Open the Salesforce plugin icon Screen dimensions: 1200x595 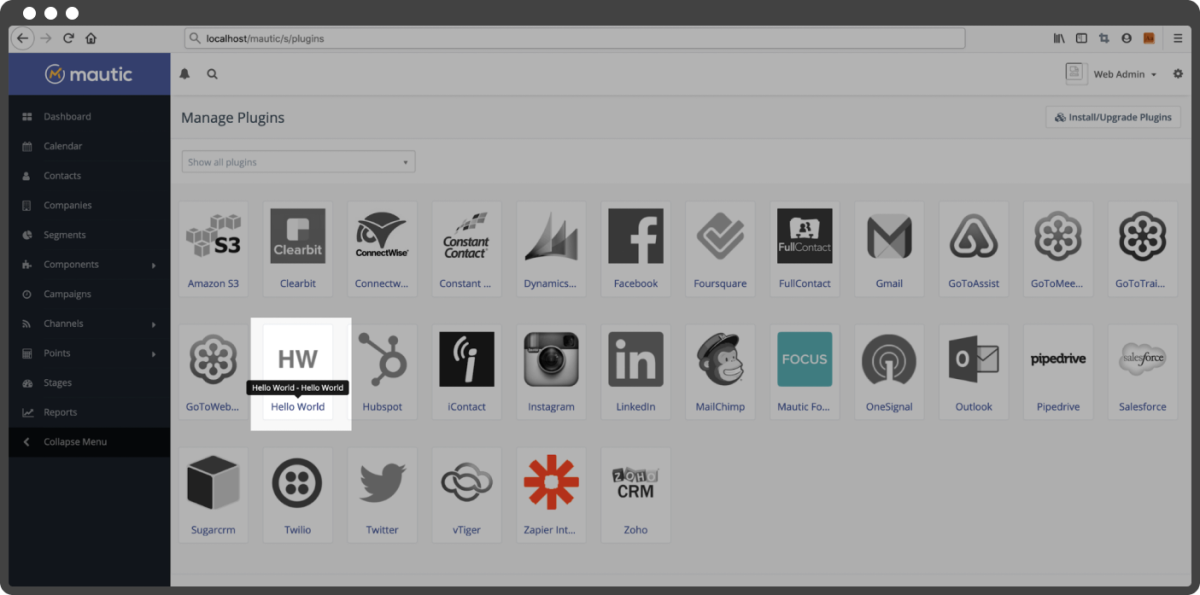(1143, 359)
